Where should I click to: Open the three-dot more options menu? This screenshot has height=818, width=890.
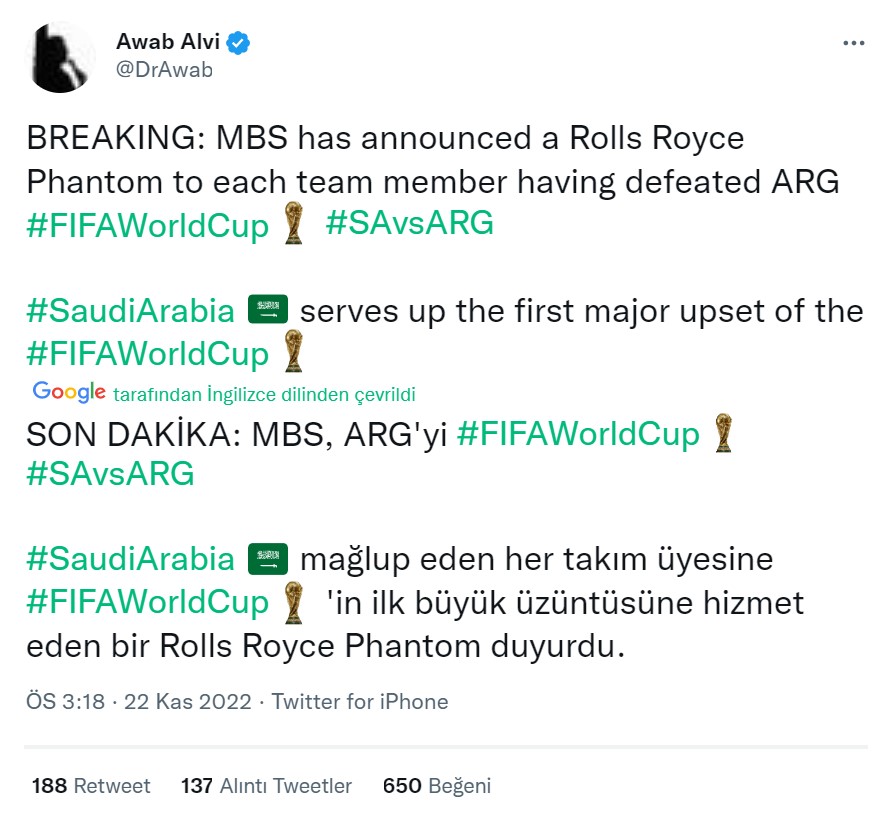coord(853,44)
